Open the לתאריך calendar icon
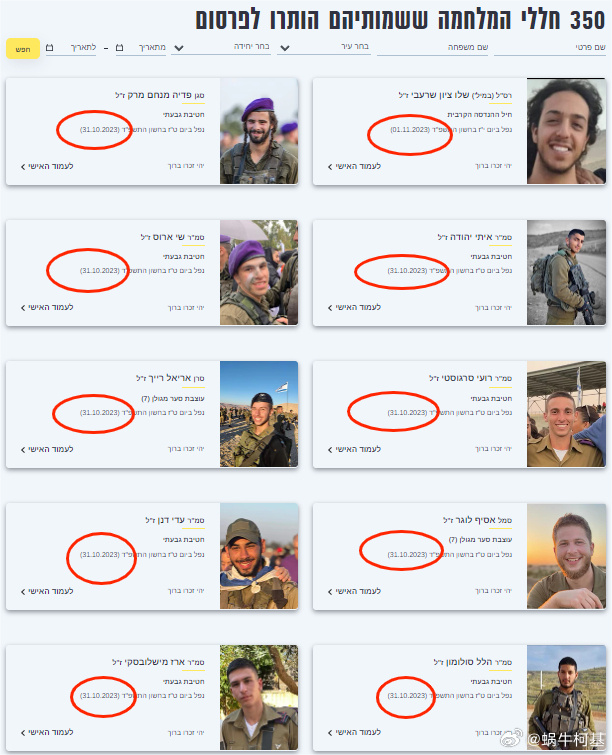612x755 pixels. (50, 48)
